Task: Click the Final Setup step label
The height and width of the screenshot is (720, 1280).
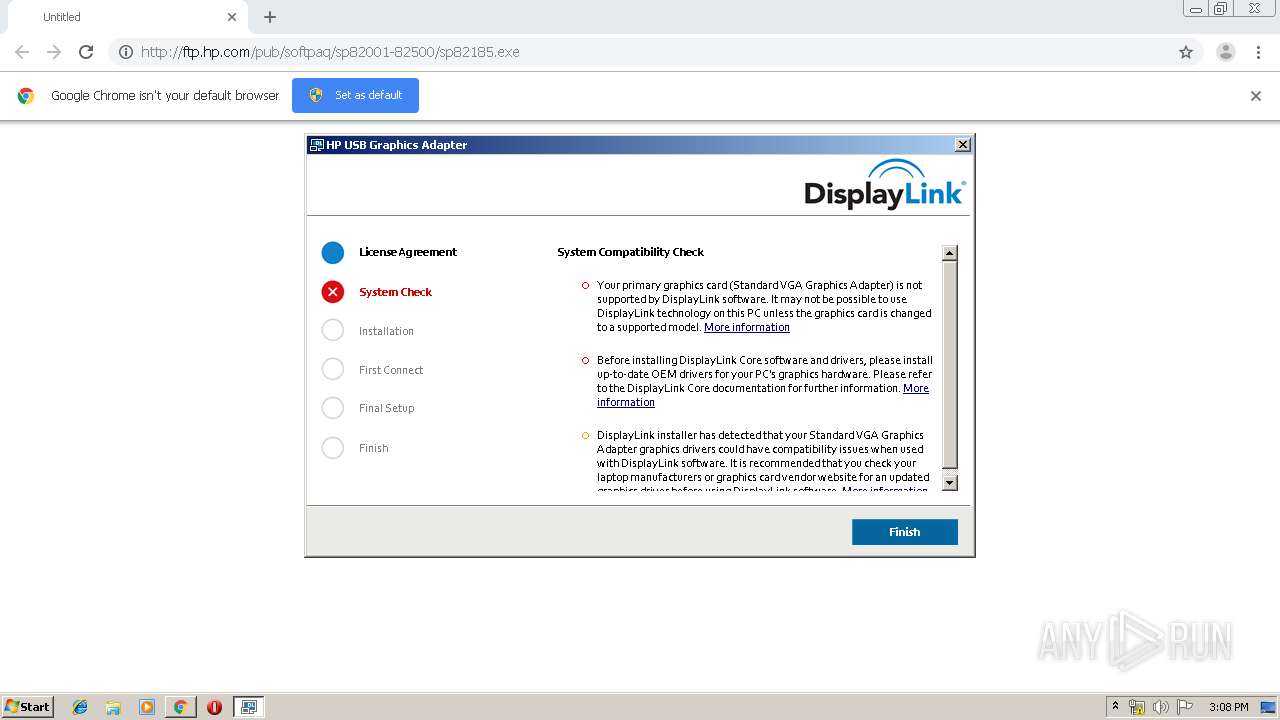Action: point(387,408)
